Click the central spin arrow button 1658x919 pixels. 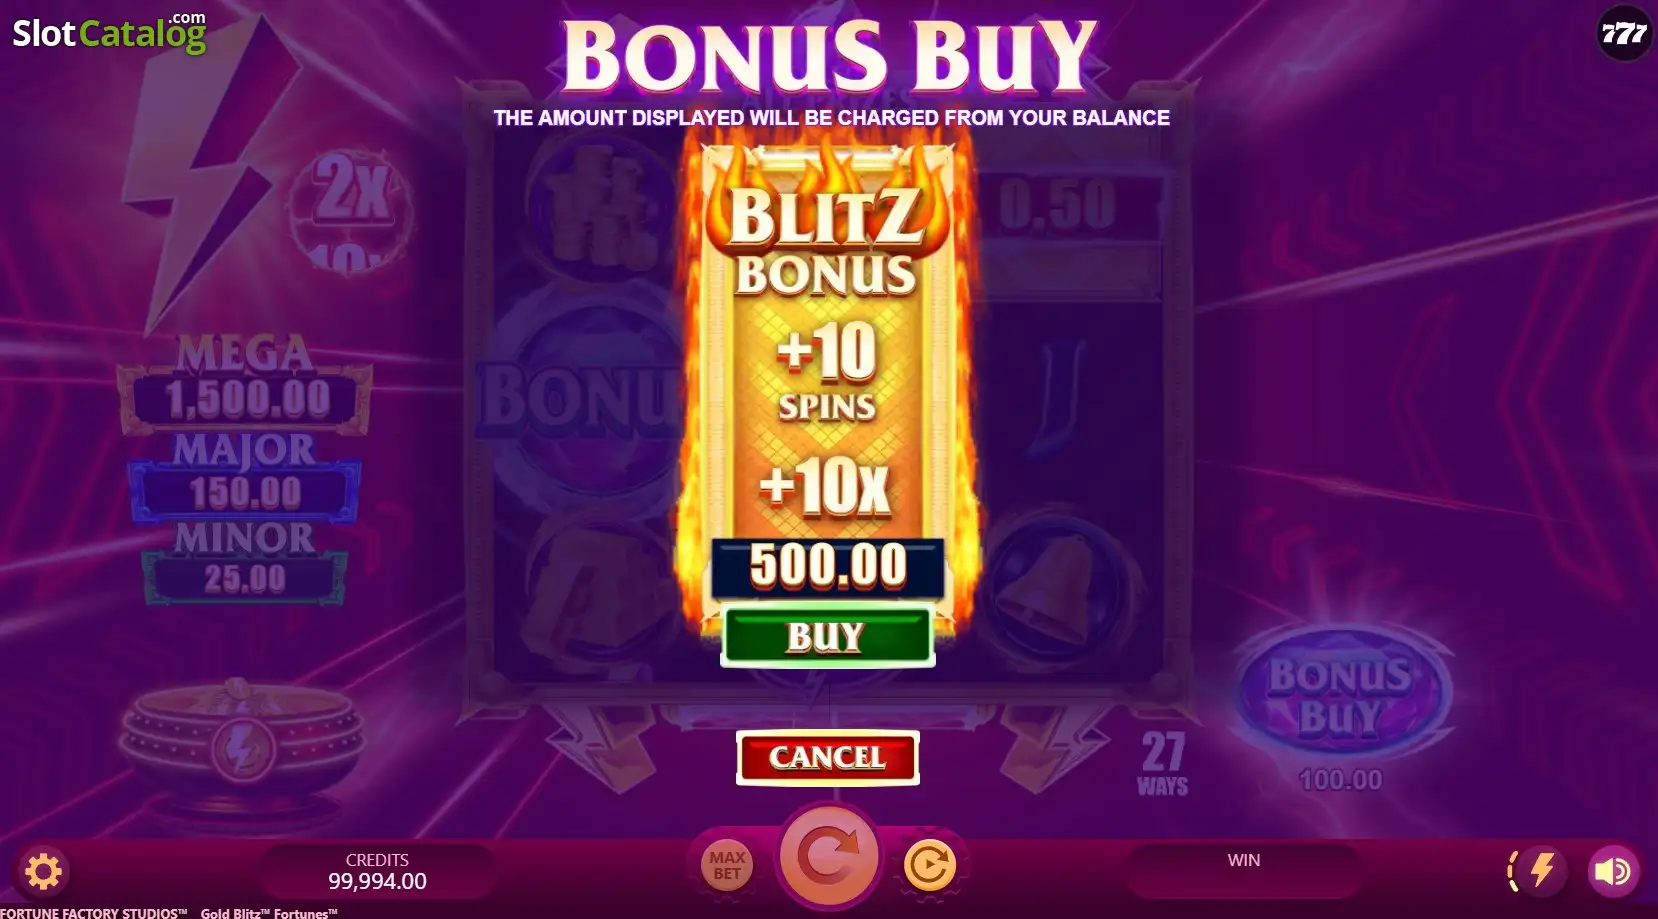(828, 855)
